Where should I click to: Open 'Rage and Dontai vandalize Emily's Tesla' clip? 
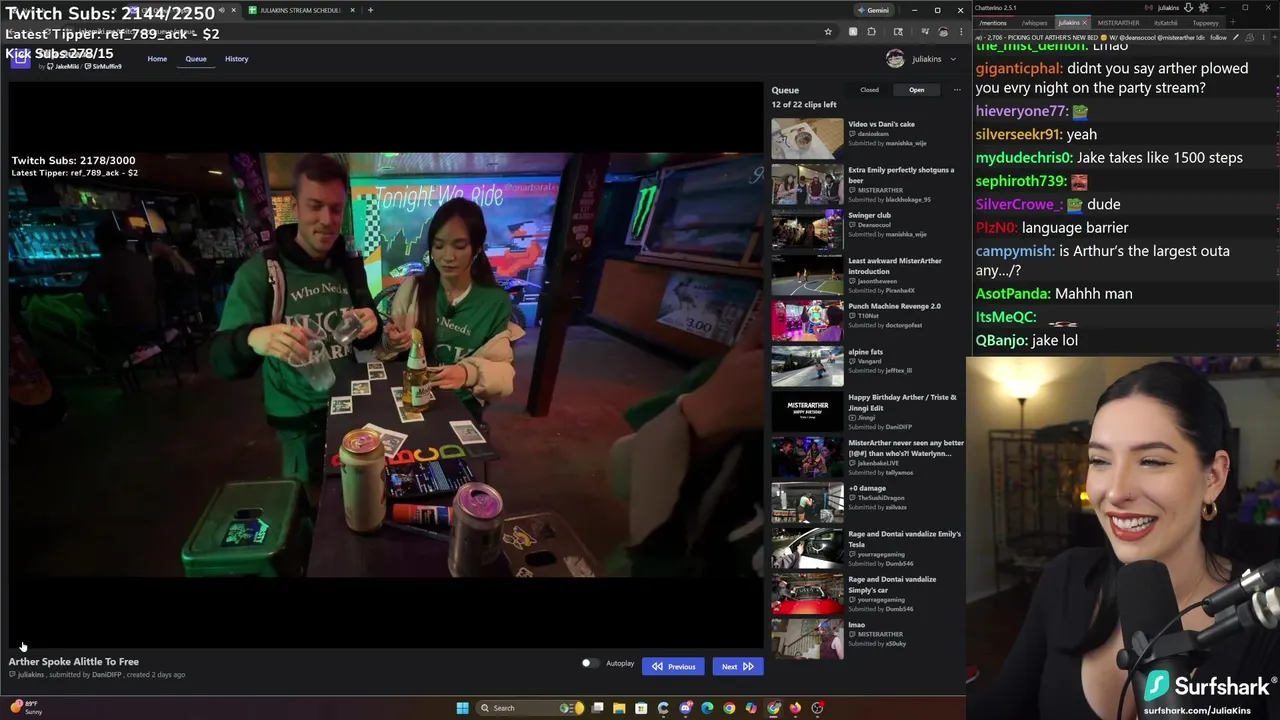pyautogui.click(x=807, y=548)
